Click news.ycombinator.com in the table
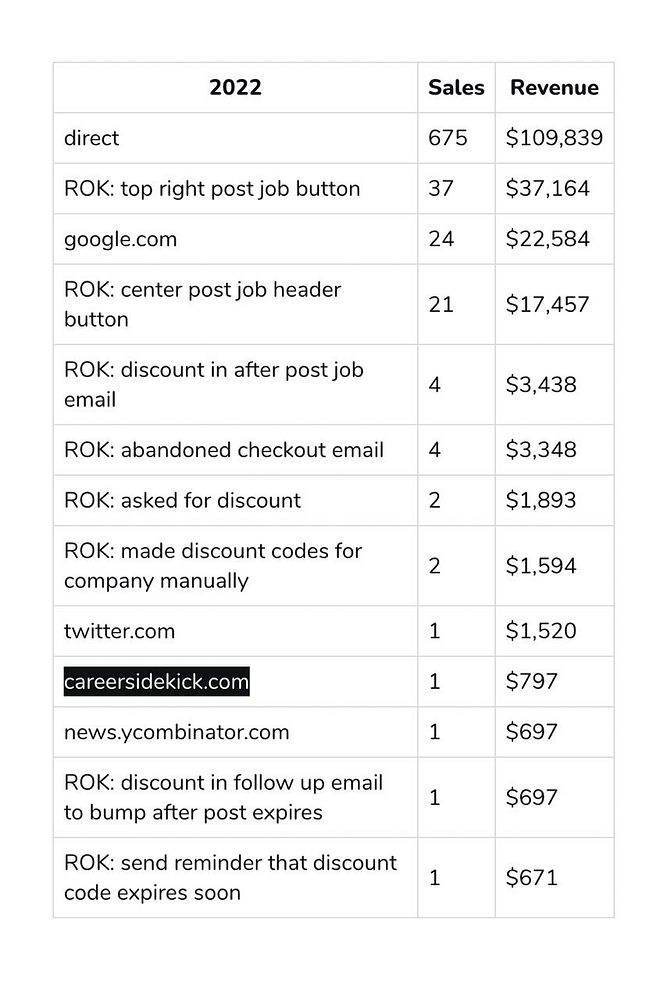Screen dimensions: 664x1000 coord(176,732)
